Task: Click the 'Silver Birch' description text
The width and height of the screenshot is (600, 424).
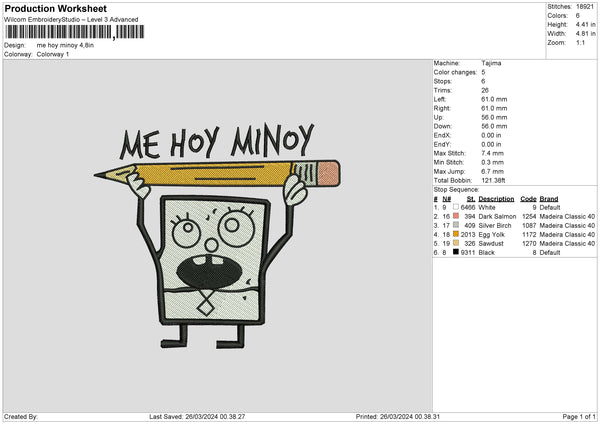Action: [495, 225]
